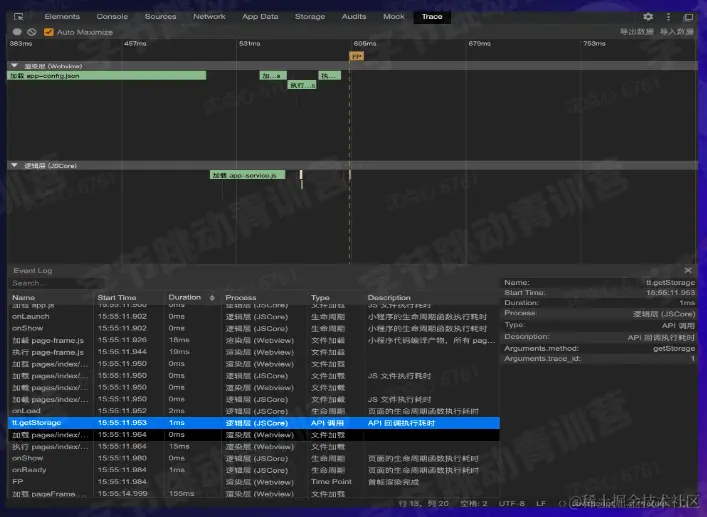Click the 首帧渲染完成 description cell
Image resolution: width=707 pixels, height=517 pixels.
tap(393, 482)
